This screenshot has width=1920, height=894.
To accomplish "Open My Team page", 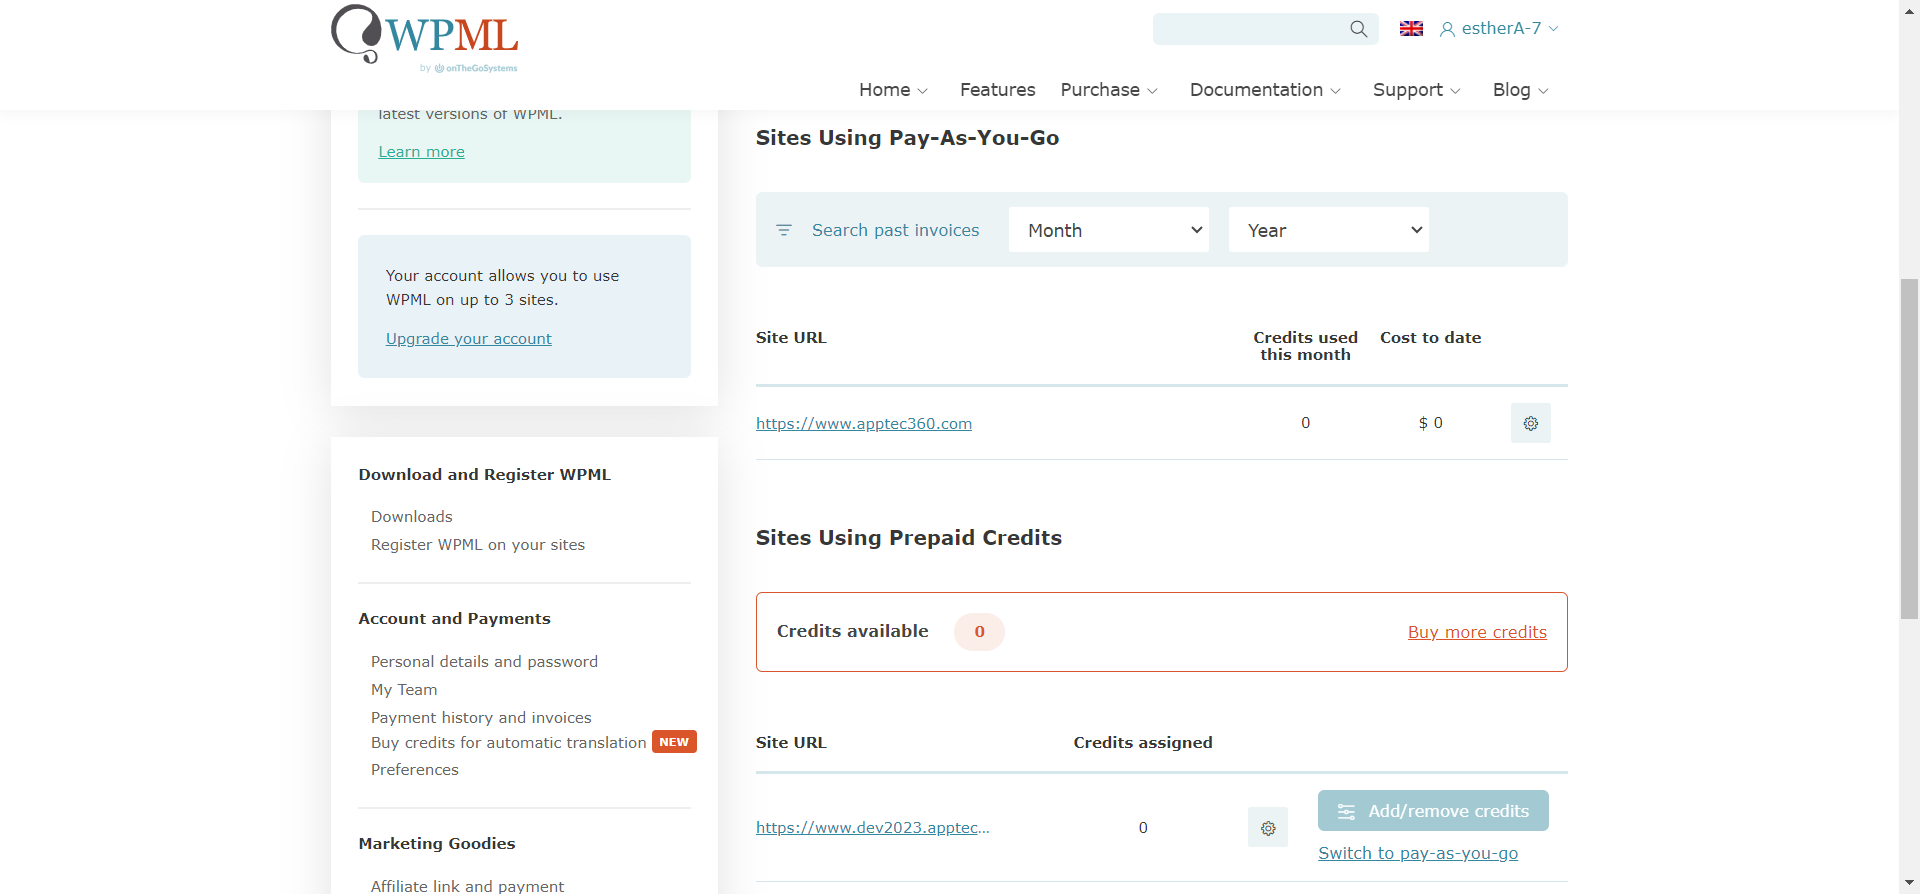I will (404, 690).
